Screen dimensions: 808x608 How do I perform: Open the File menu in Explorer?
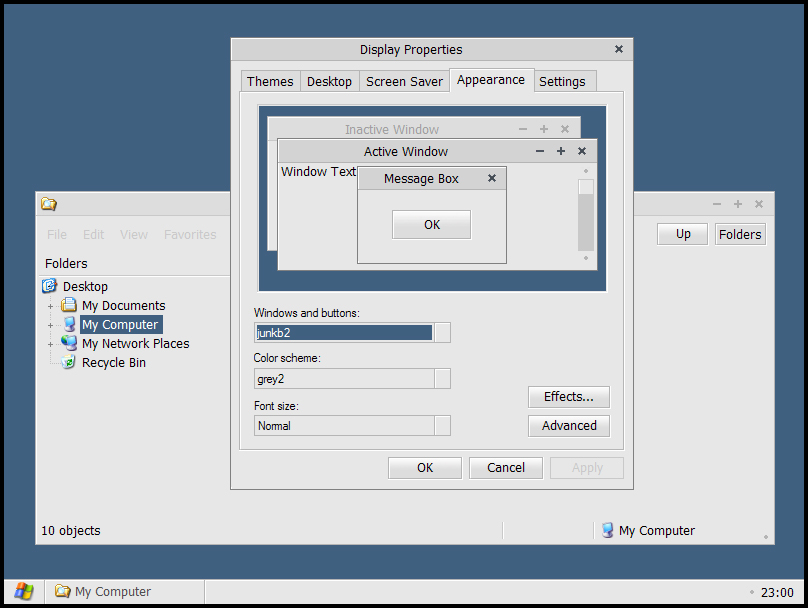click(57, 234)
